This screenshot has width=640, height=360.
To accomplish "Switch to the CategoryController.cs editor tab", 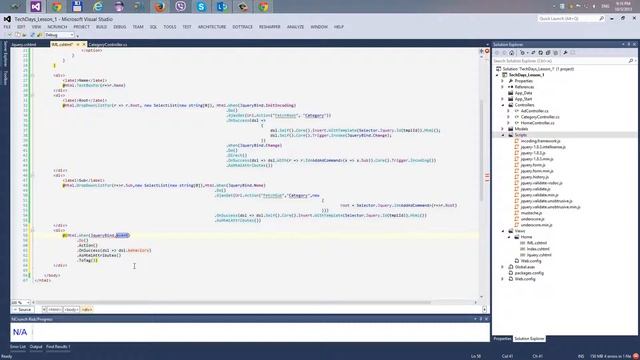I will pos(108,44).
